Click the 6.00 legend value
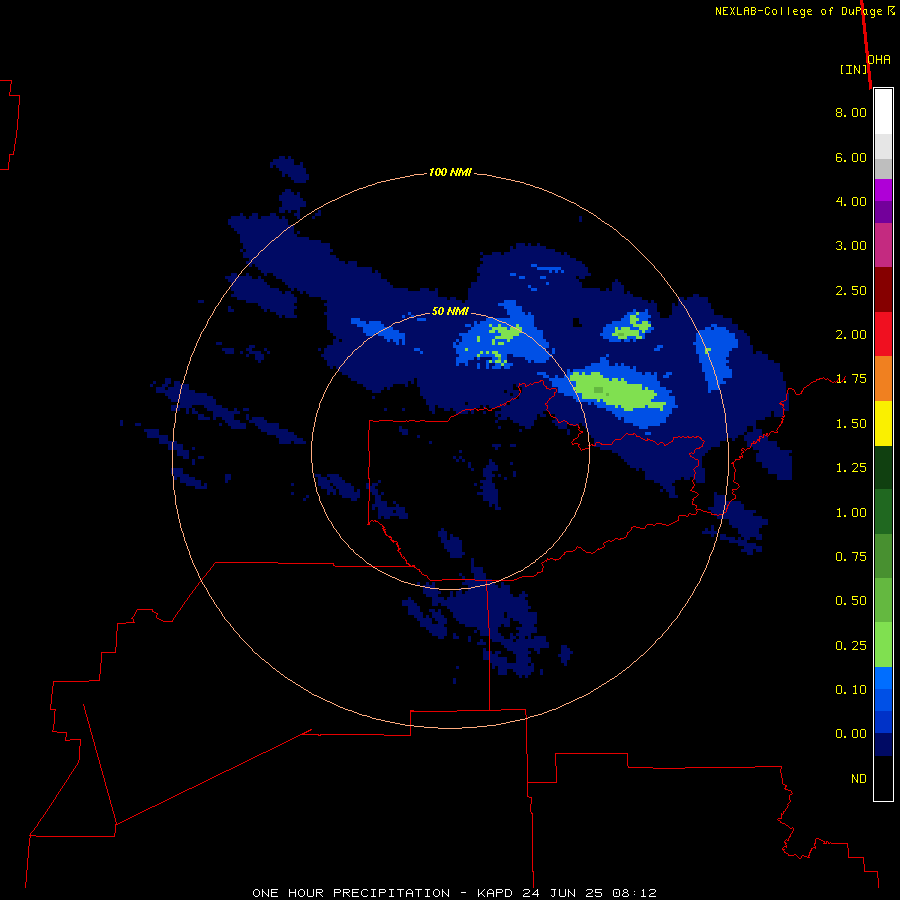Image resolution: width=900 pixels, height=900 pixels. pos(851,157)
